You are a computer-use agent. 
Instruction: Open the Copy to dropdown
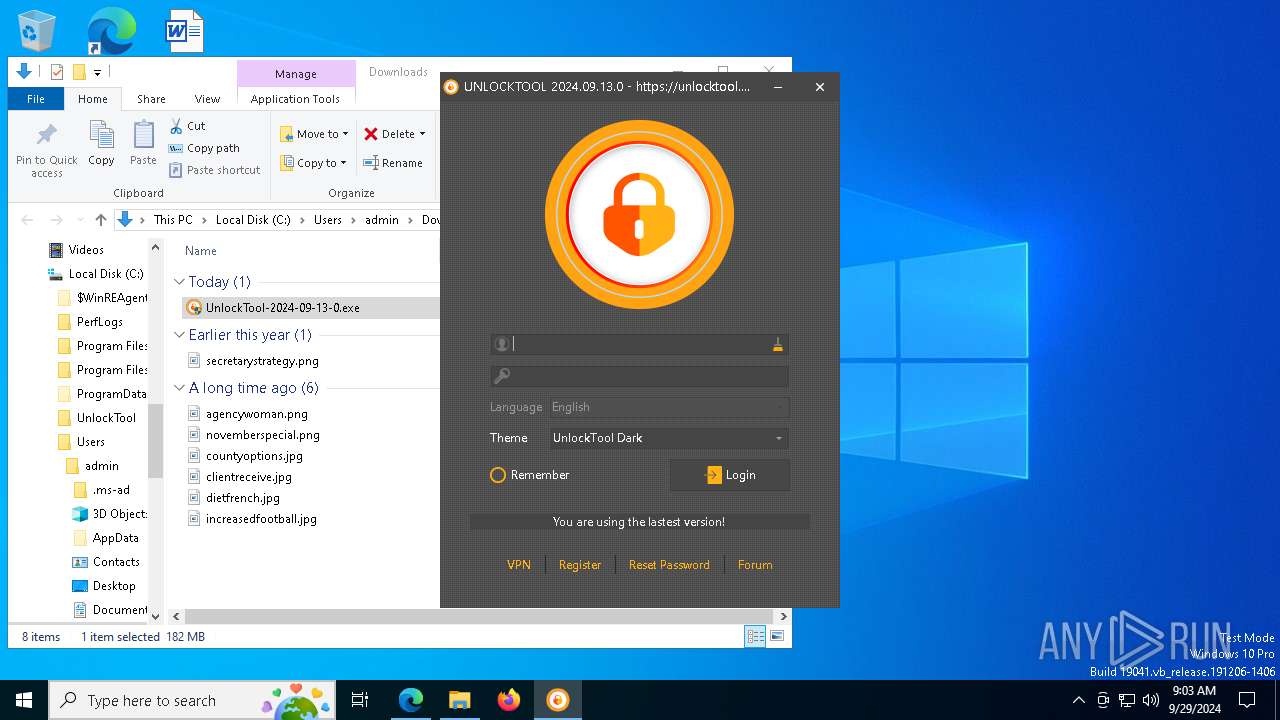click(314, 163)
